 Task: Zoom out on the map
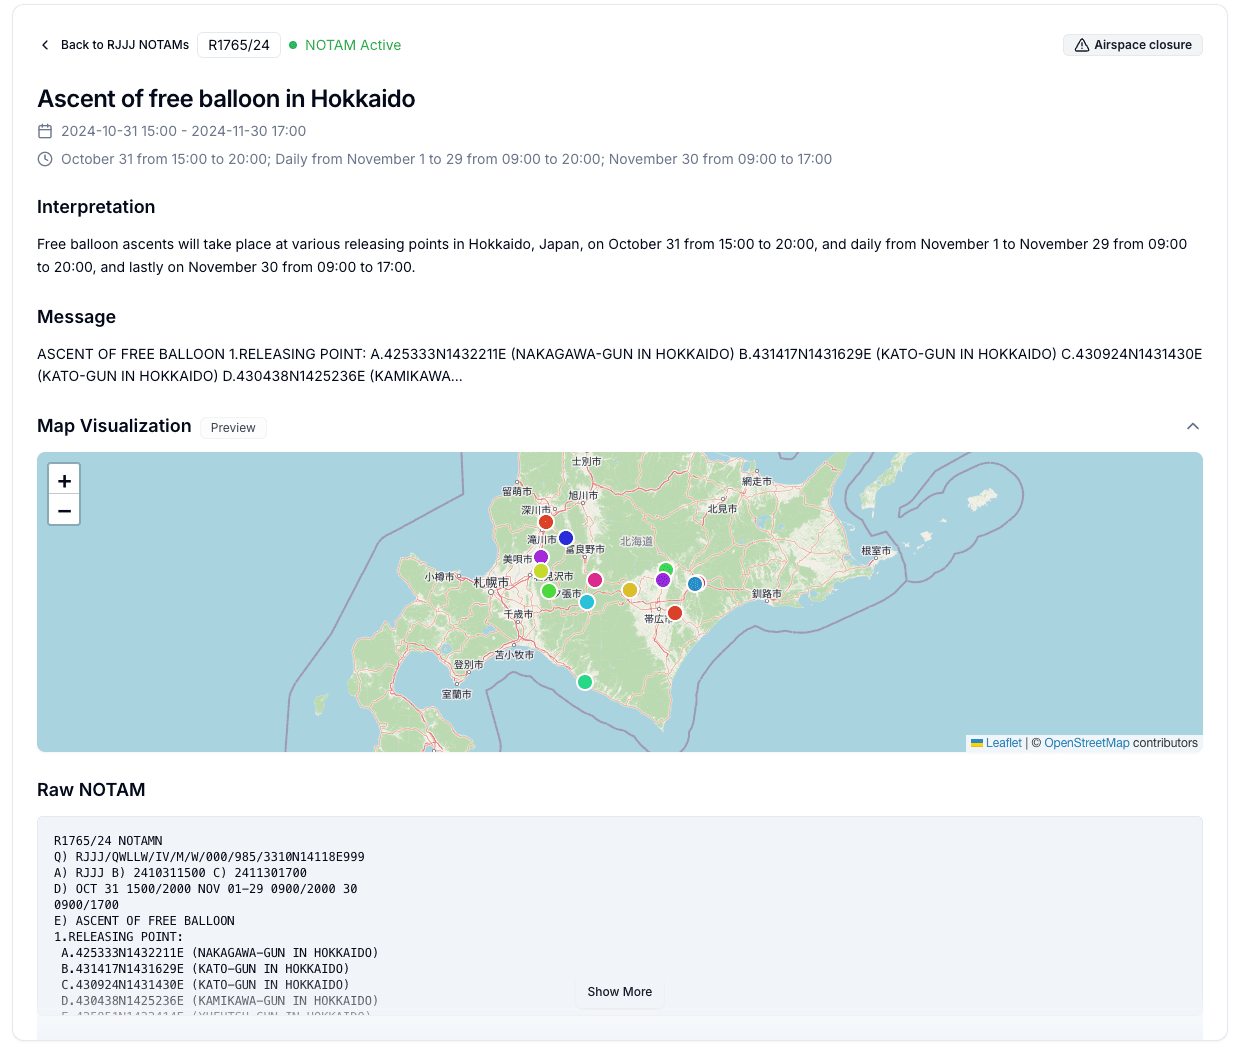[x=64, y=511]
